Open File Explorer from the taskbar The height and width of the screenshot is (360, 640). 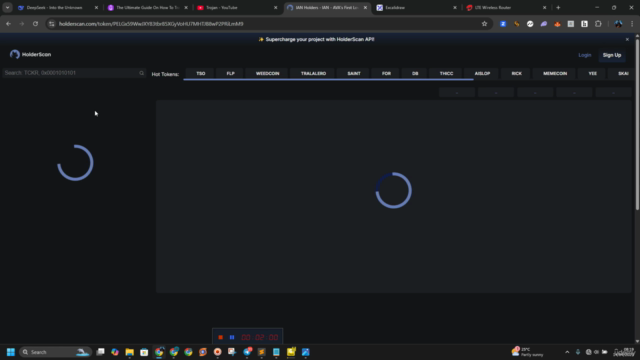(129, 352)
